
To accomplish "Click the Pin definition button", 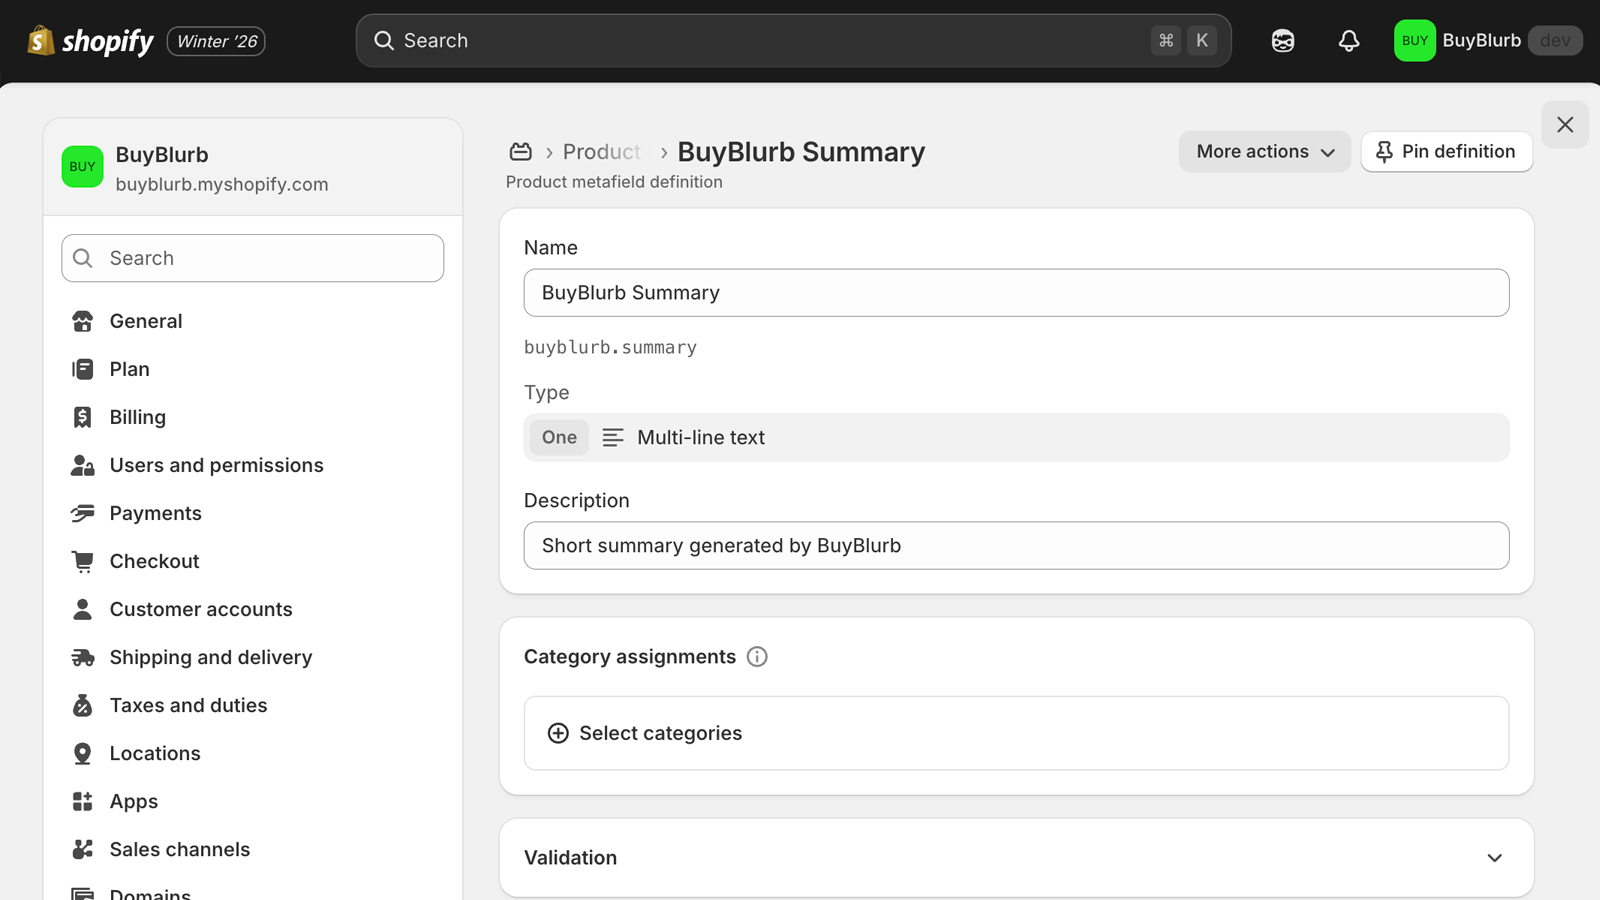I will [x=1446, y=151].
